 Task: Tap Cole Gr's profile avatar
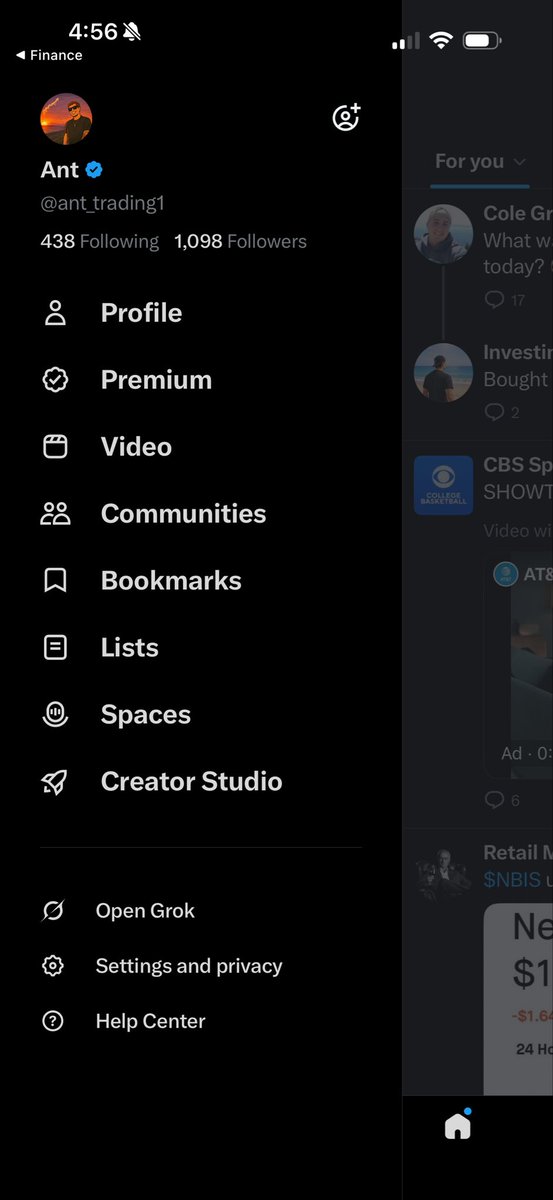[443, 234]
